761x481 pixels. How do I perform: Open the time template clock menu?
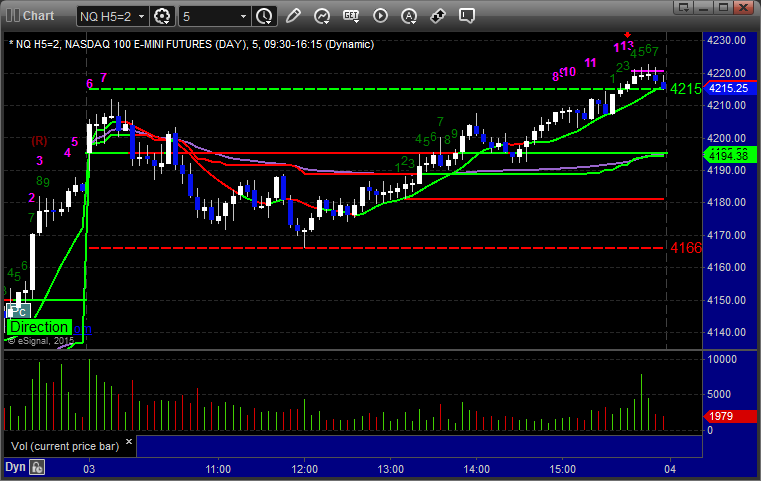(x=265, y=16)
